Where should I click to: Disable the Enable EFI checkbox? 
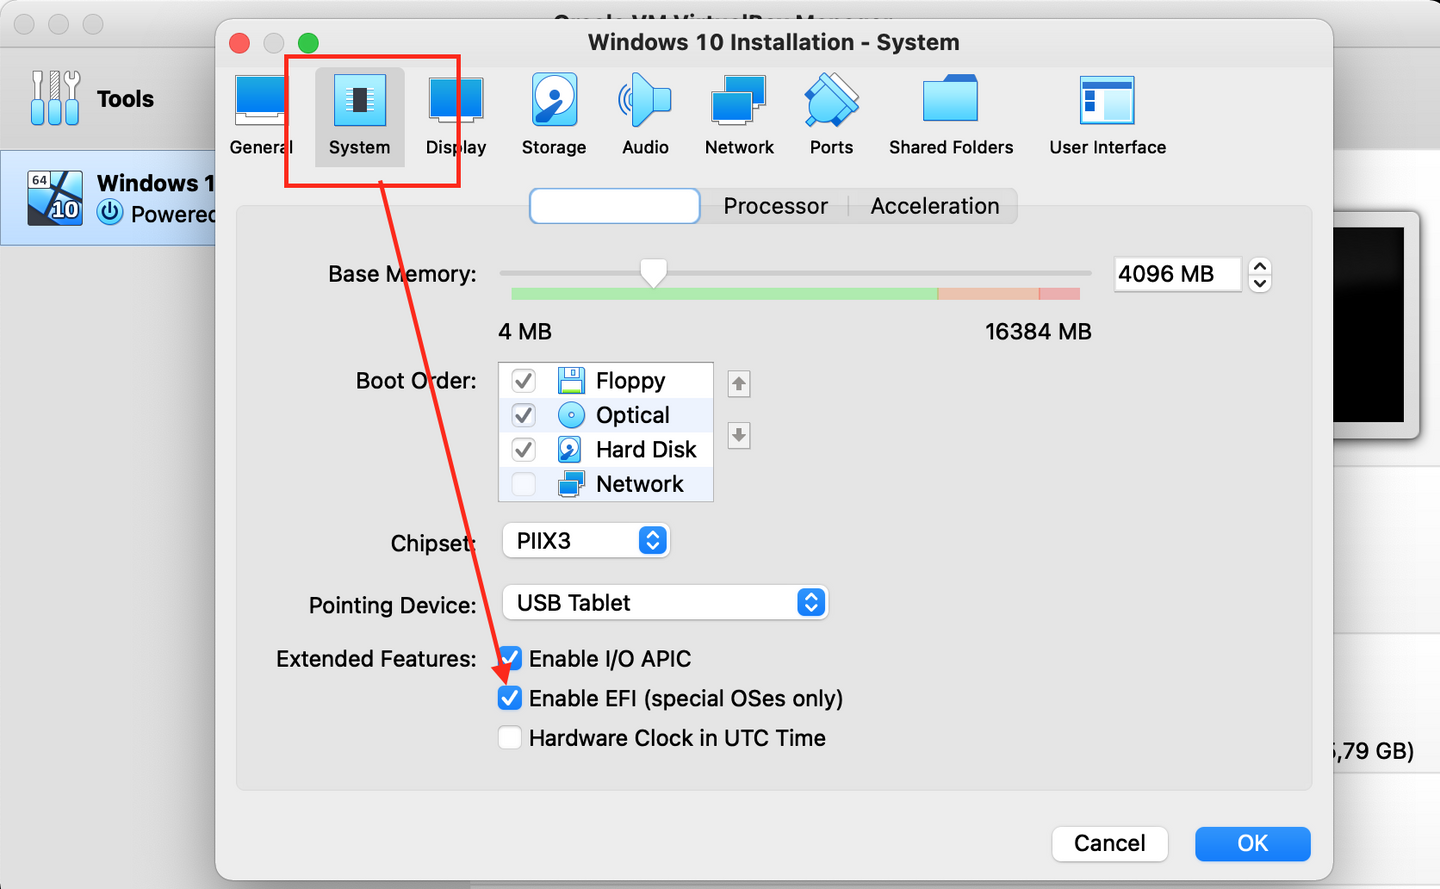(510, 698)
